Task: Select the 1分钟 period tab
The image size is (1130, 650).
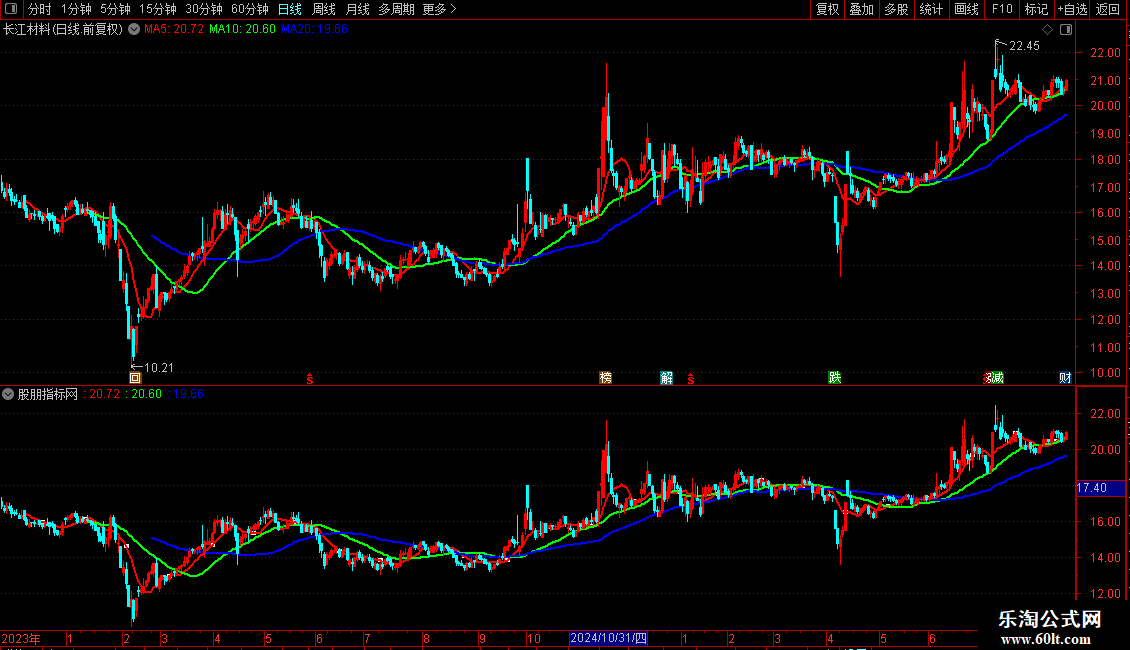Action: pos(76,9)
